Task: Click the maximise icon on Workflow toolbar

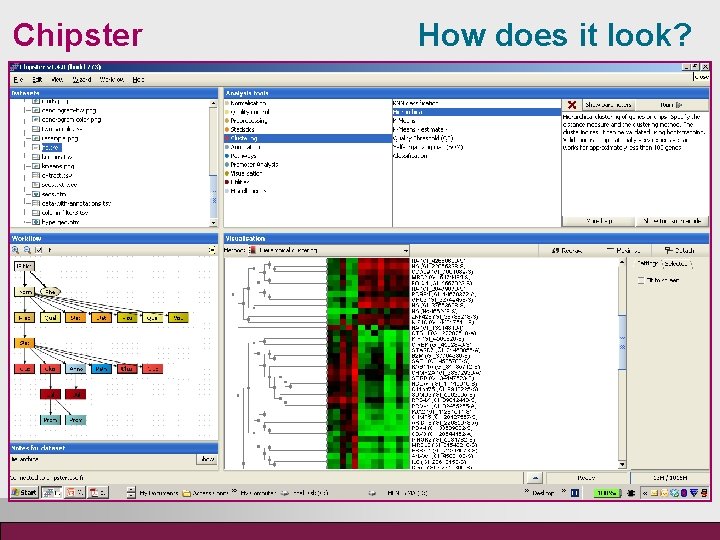Action: pos(212,250)
